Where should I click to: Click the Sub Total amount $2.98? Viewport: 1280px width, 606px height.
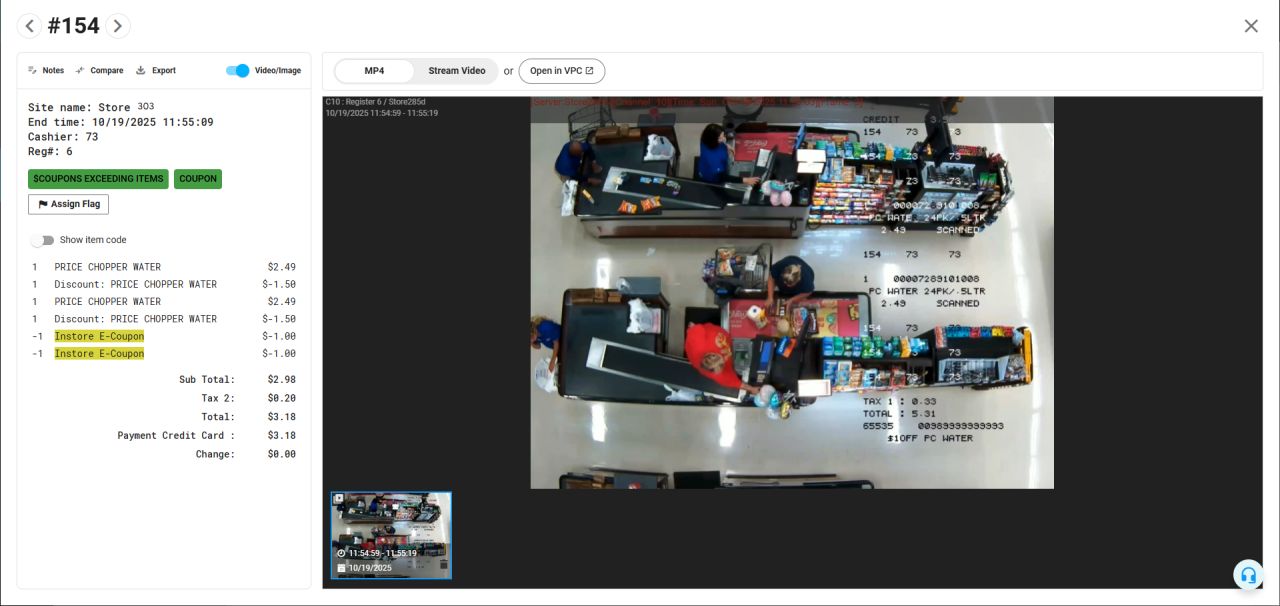[x=281, y=380]
